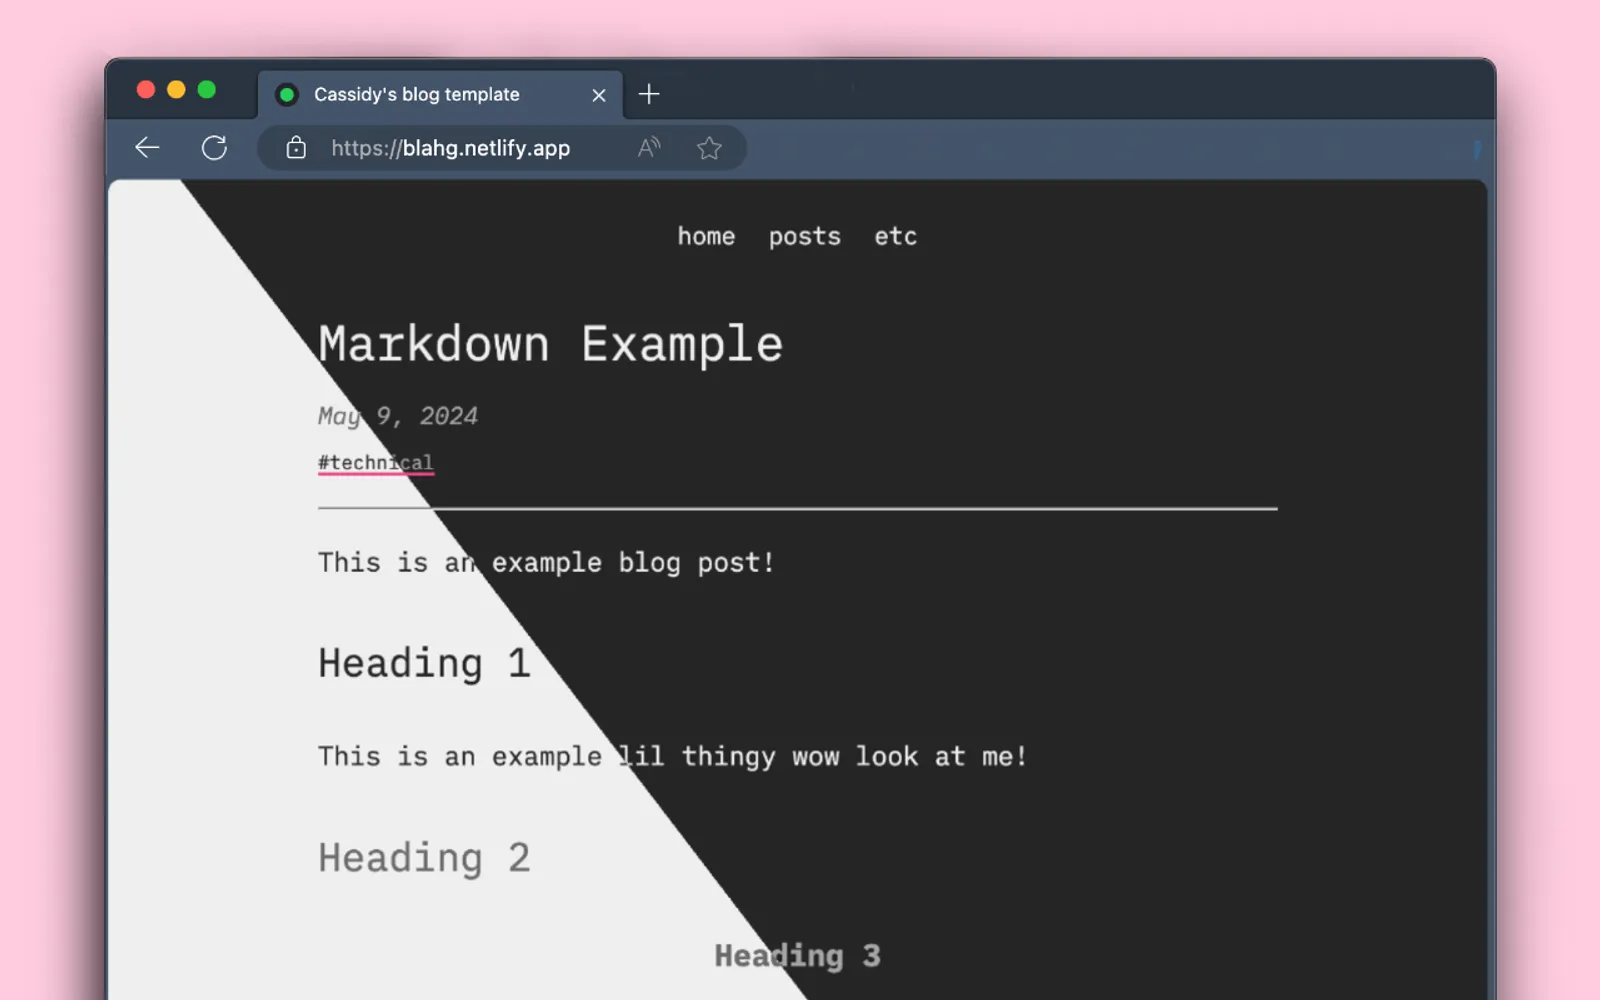Navigate to the home link
1600x1000 pixels.
(x=706, y=237)
